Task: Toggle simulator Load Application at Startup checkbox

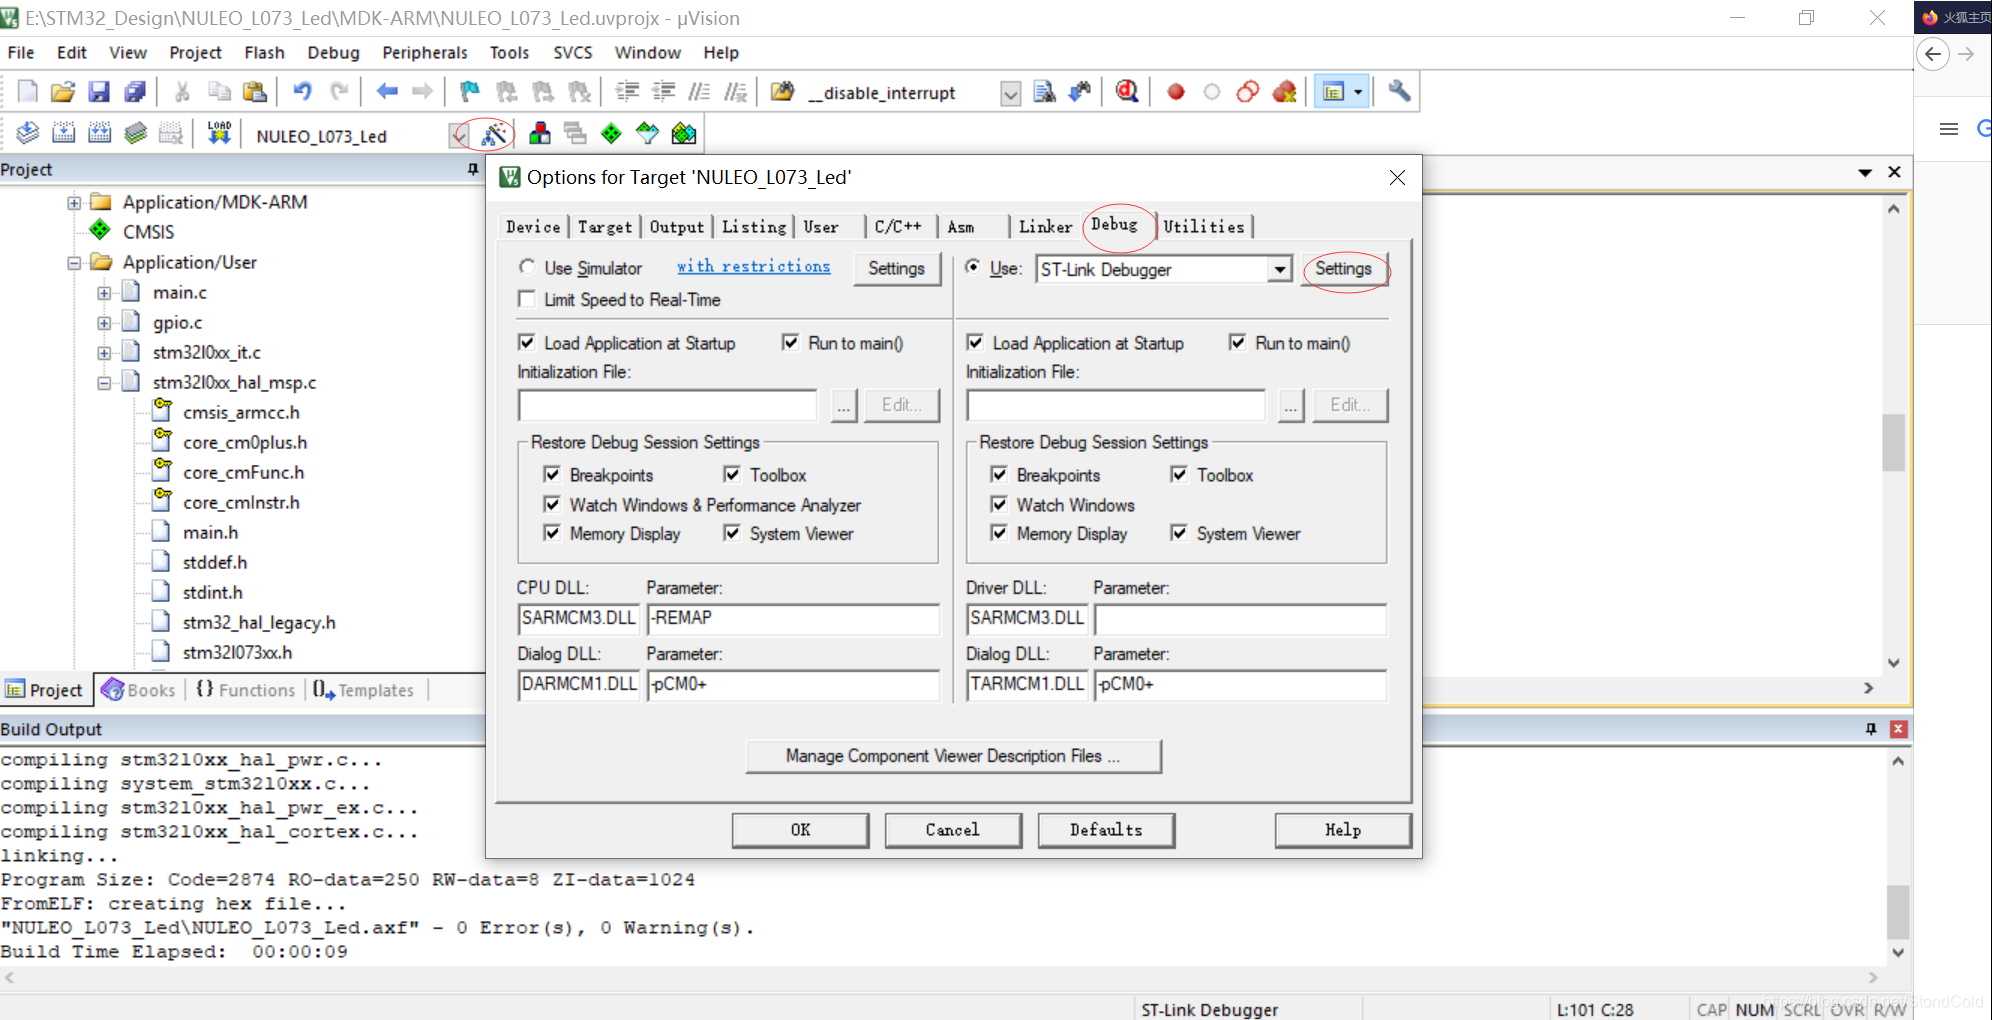Action: 527,342
